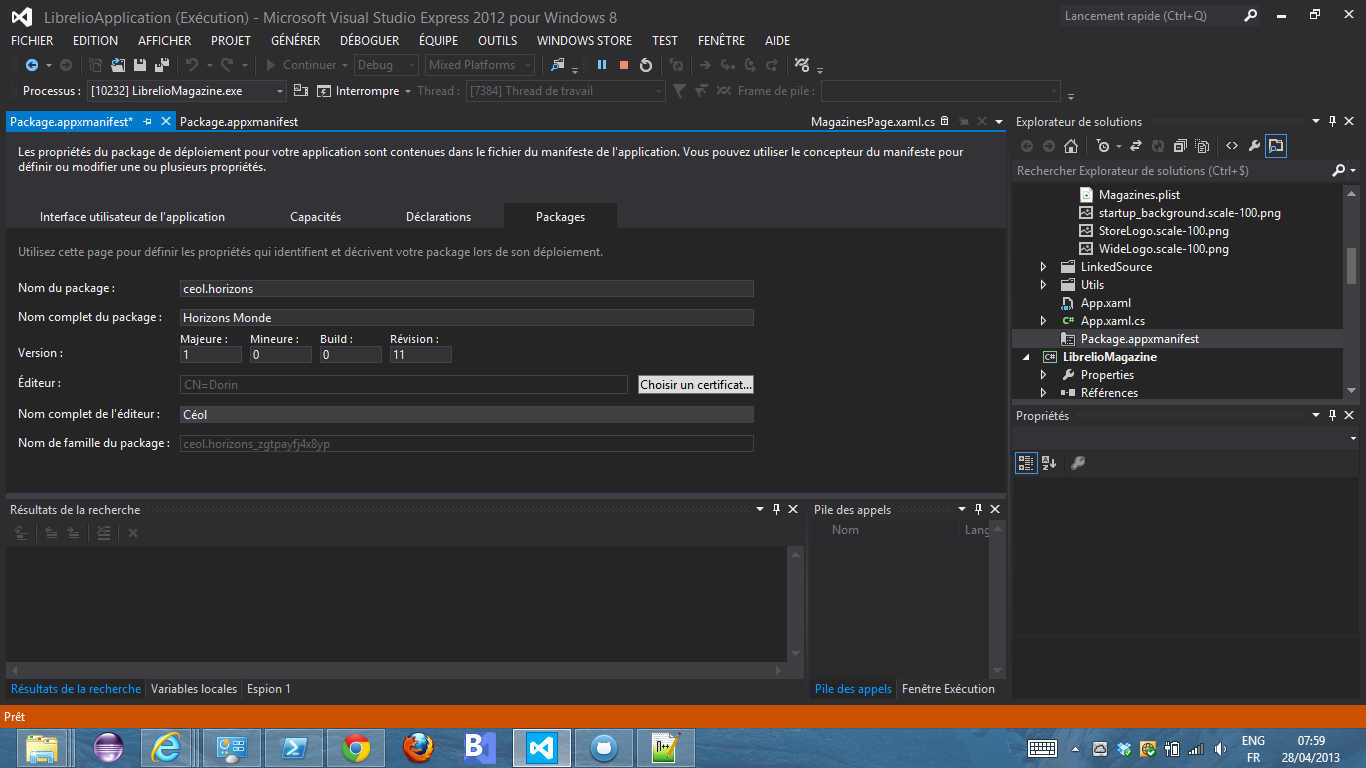Open Interface utilisateur de l'application tab

tap(132, 217)
